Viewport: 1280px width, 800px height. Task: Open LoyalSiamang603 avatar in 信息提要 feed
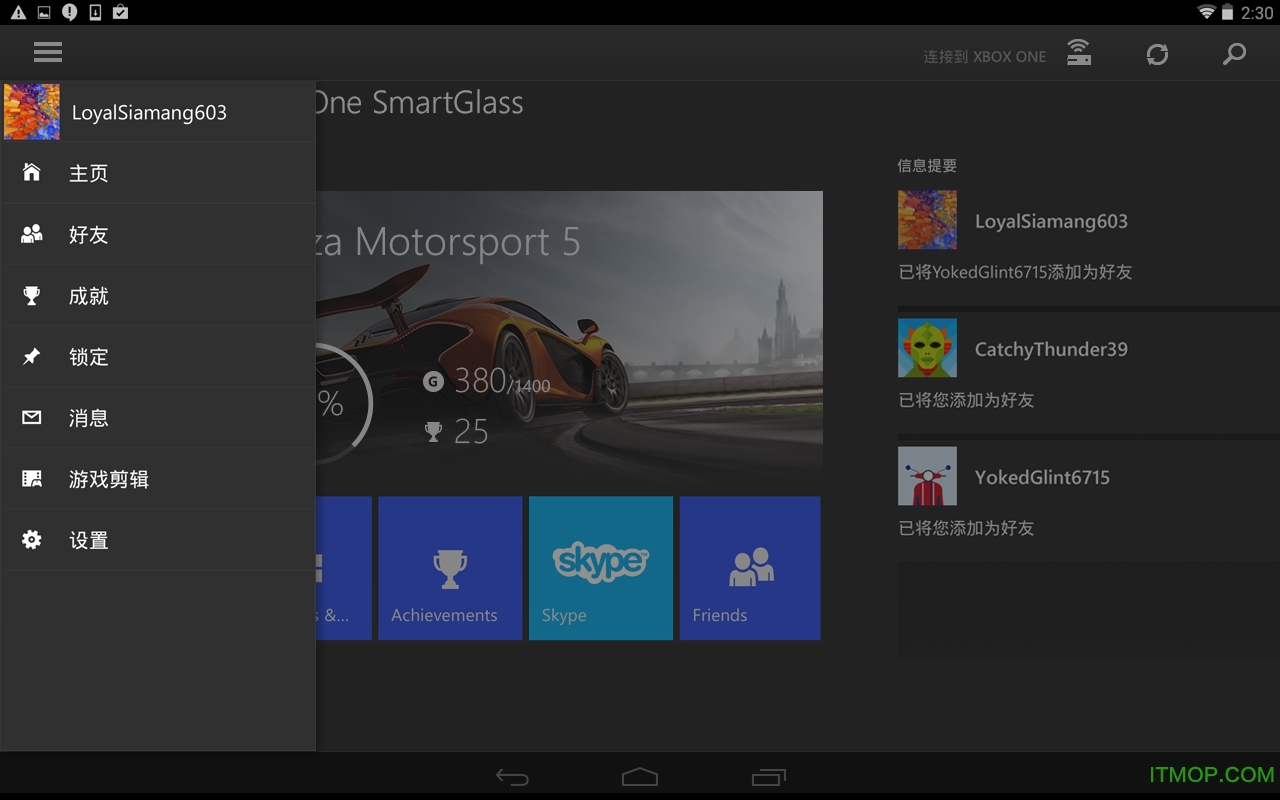pyautogui.click(x=927, y=220)
